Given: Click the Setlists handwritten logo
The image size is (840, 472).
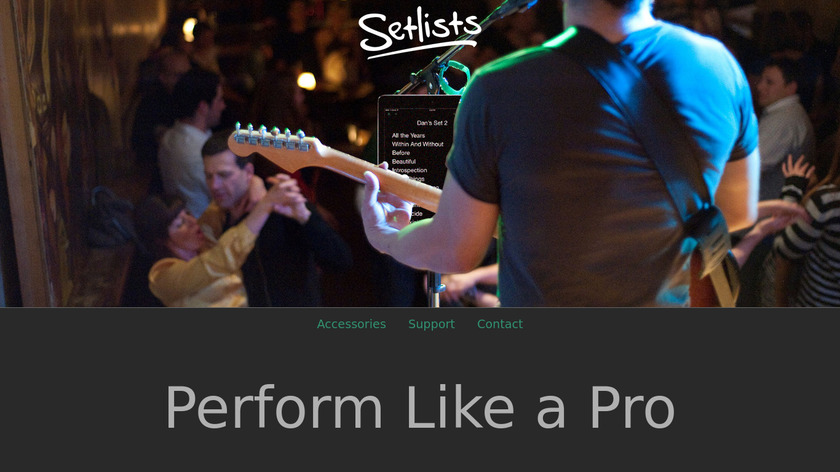Looking at the screenshot, I should (419, 32).
